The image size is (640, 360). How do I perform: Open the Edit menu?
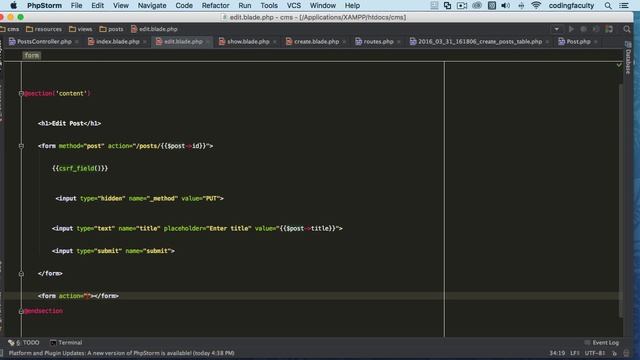98,5
